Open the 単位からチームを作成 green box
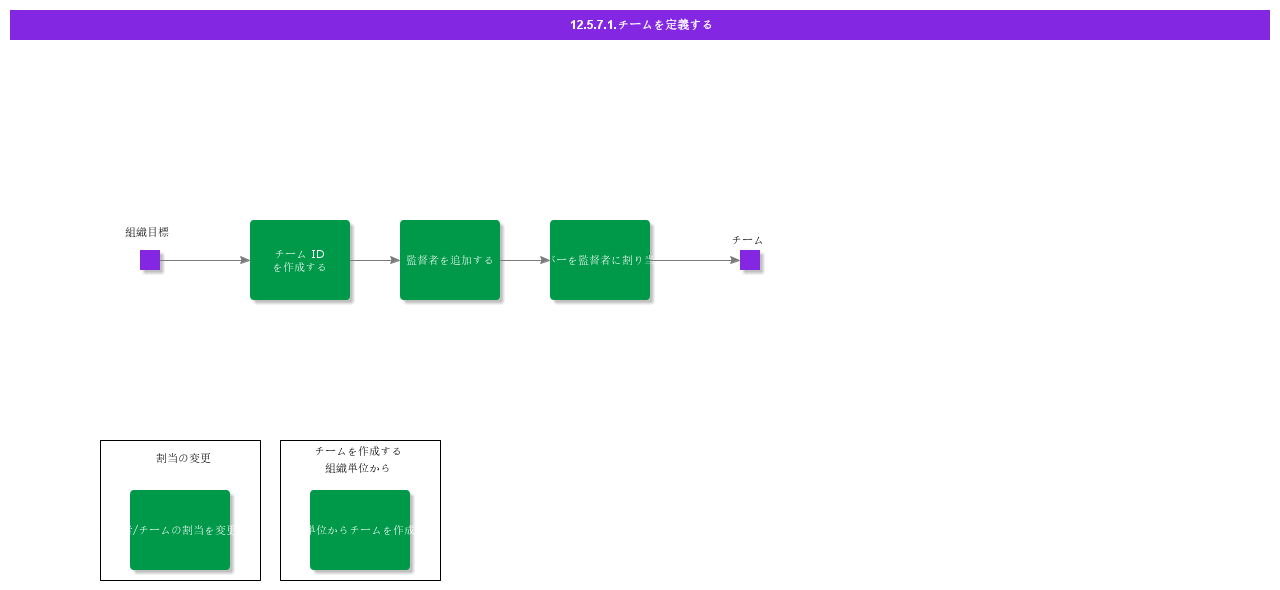The width and height of the screenshot is (1280, 590). [x=360, y=530]
